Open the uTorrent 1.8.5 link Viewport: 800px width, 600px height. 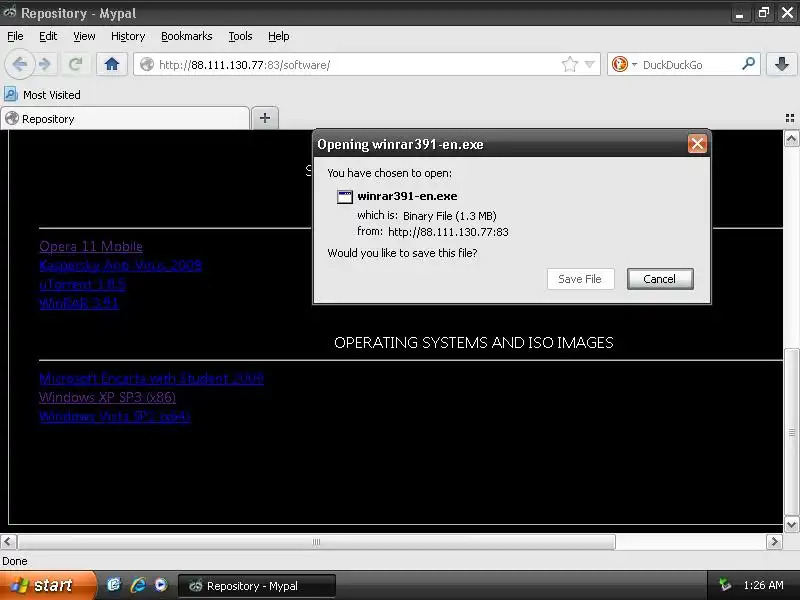pyautogui.click(x=82, y=284)
